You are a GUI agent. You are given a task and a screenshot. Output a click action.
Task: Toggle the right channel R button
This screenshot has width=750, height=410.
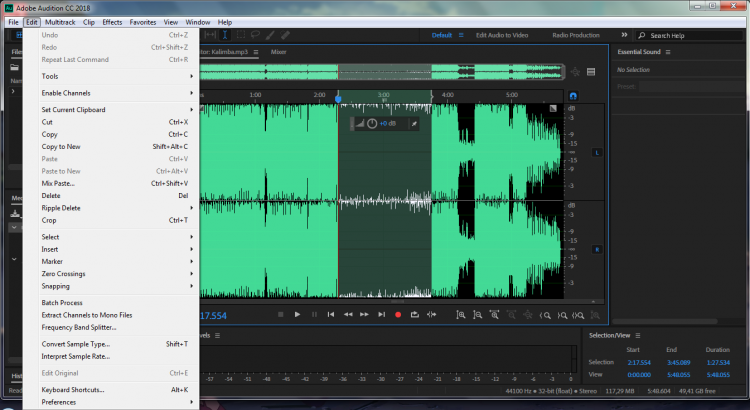pyautogui.click(x=597, y=249)
